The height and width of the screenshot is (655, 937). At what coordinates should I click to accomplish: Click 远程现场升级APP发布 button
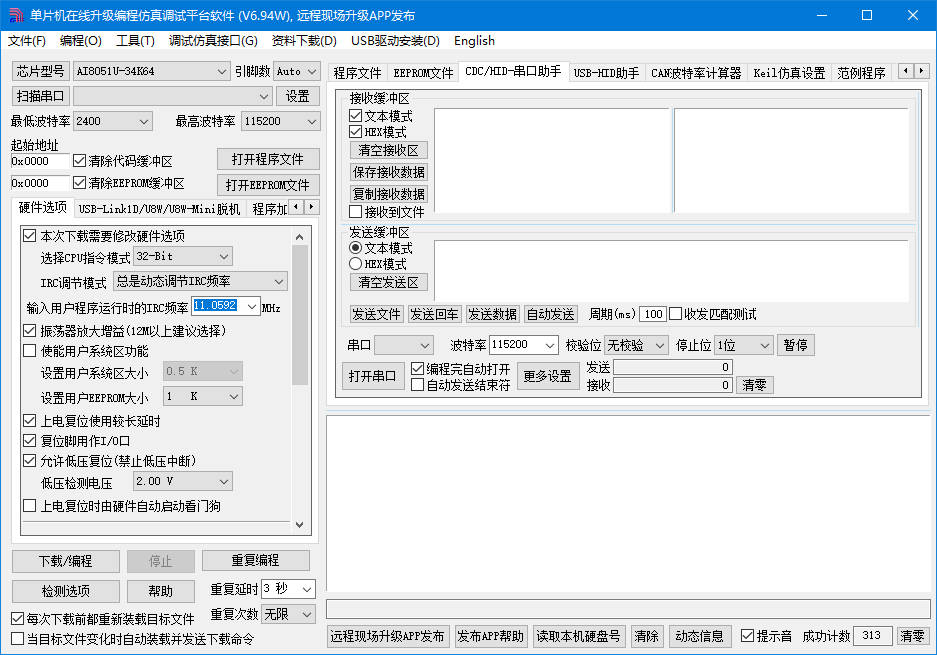[387, 636]
